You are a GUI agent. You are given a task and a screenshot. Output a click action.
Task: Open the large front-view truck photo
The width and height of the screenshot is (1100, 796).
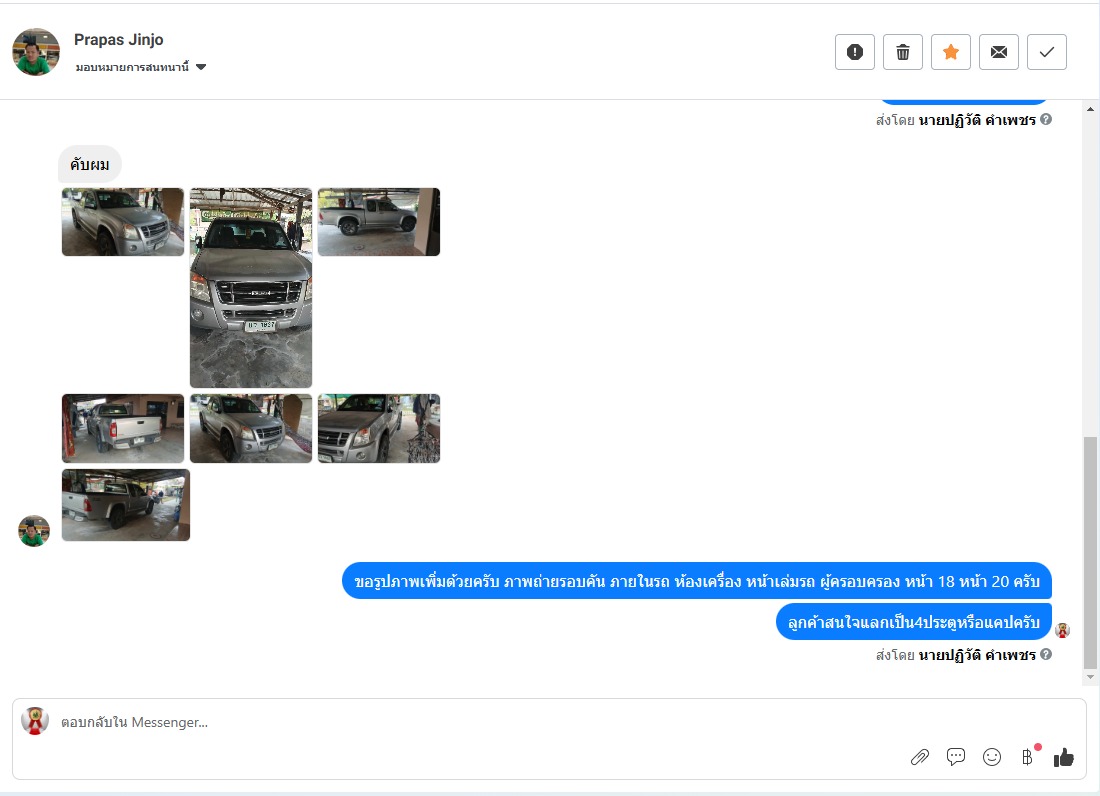click(x=251, y=288)
